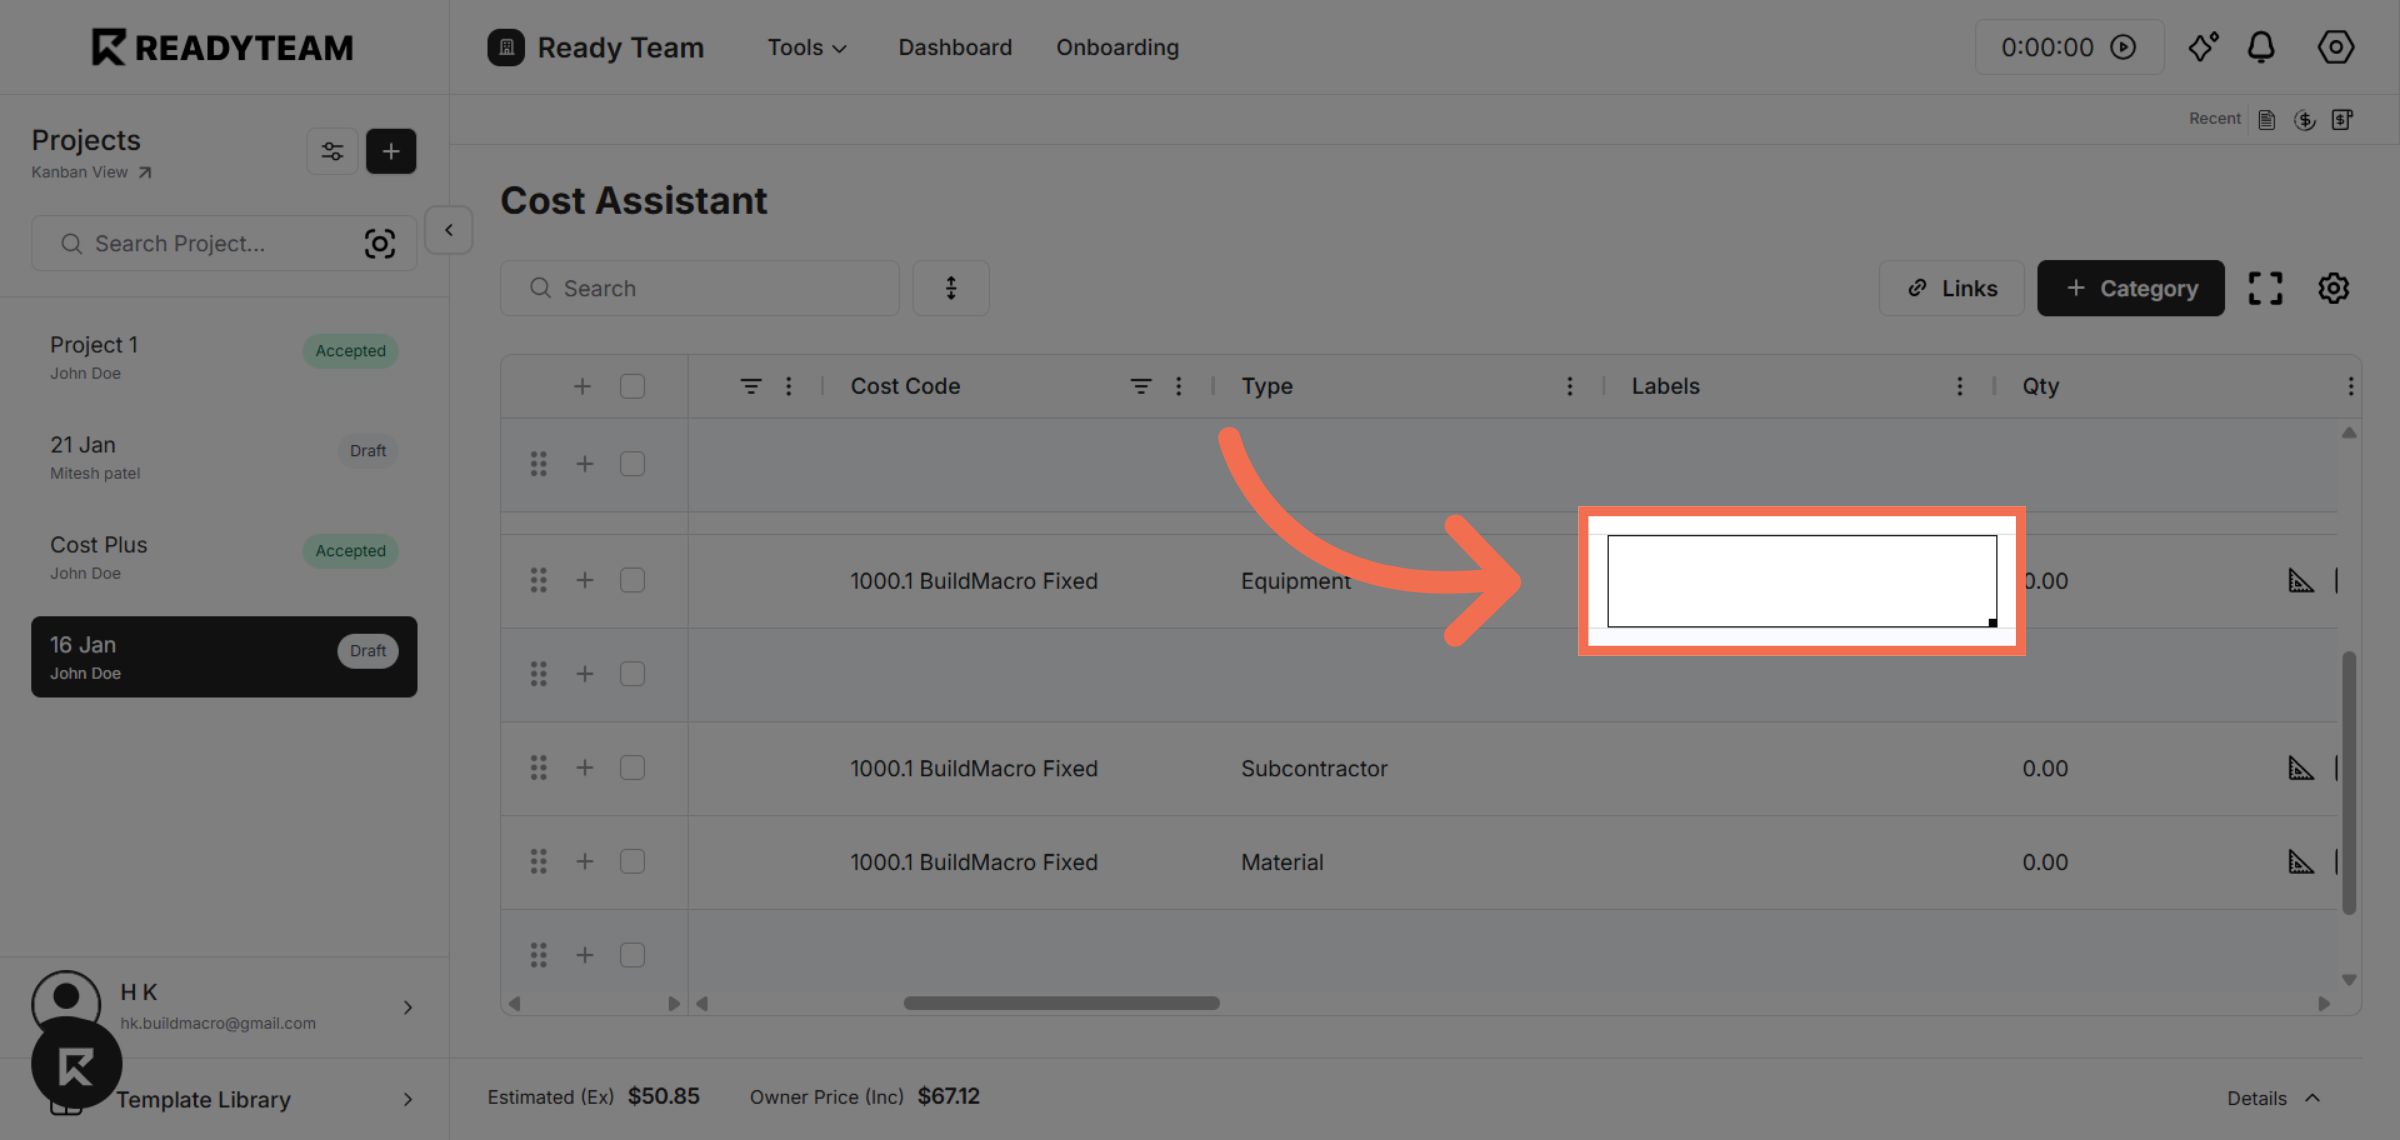The image size is (2400, 1140).
Task: Open Kanban View from the Projects panel
Action: [x=90, y=171]
